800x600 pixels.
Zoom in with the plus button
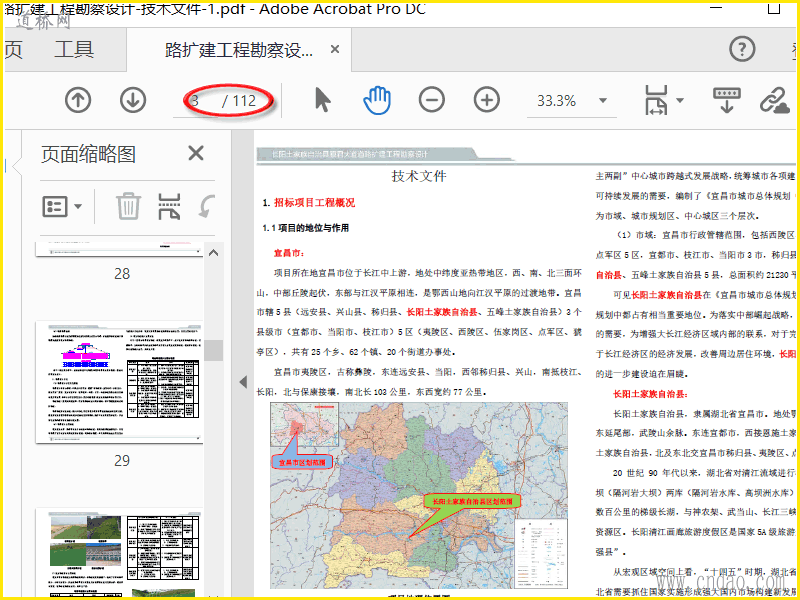[x=486, y=100]
